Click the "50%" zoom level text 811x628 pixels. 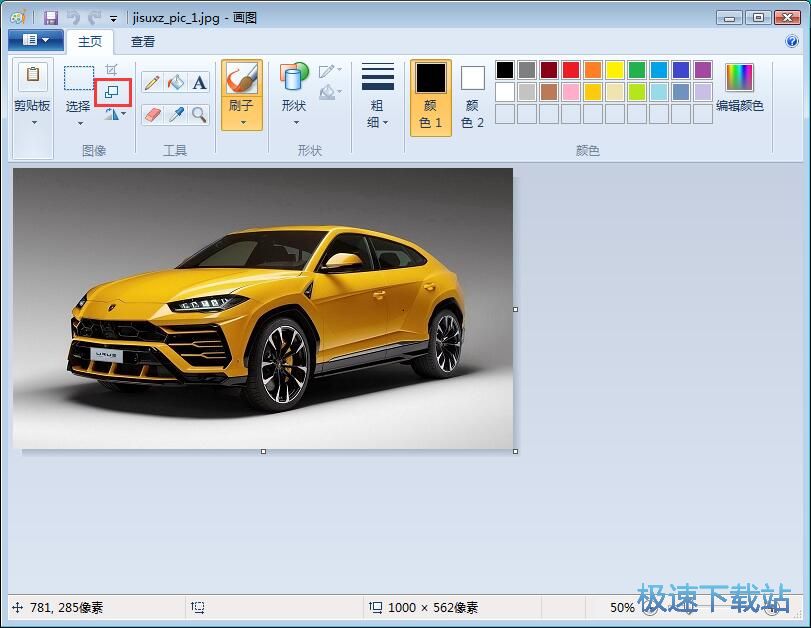[622, 607]
